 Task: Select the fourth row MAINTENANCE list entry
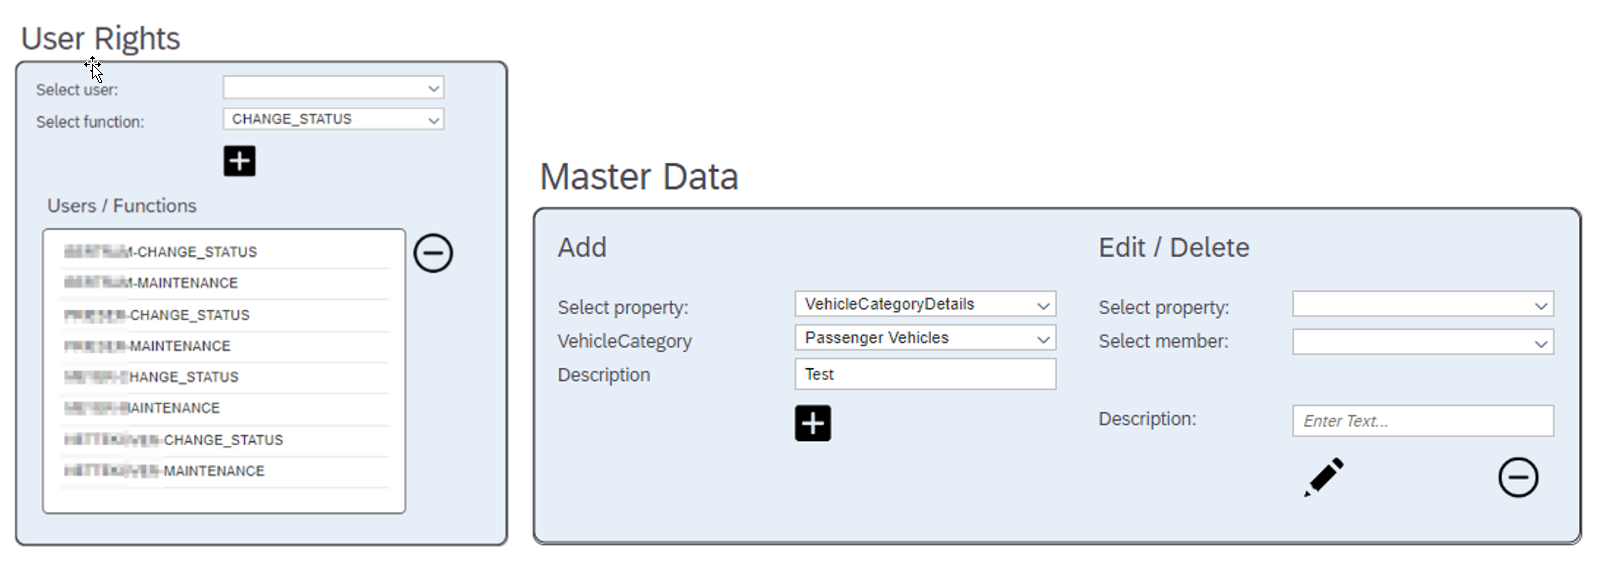(224, 346)
